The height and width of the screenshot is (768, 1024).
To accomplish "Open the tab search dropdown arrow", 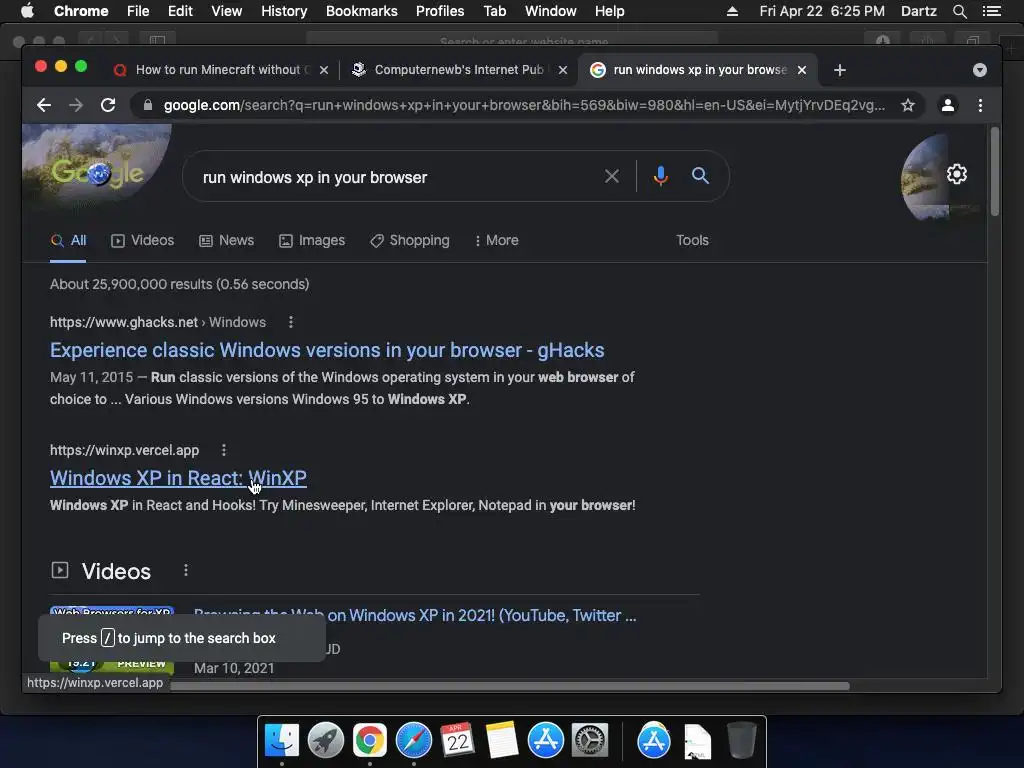I will [980, 70].
